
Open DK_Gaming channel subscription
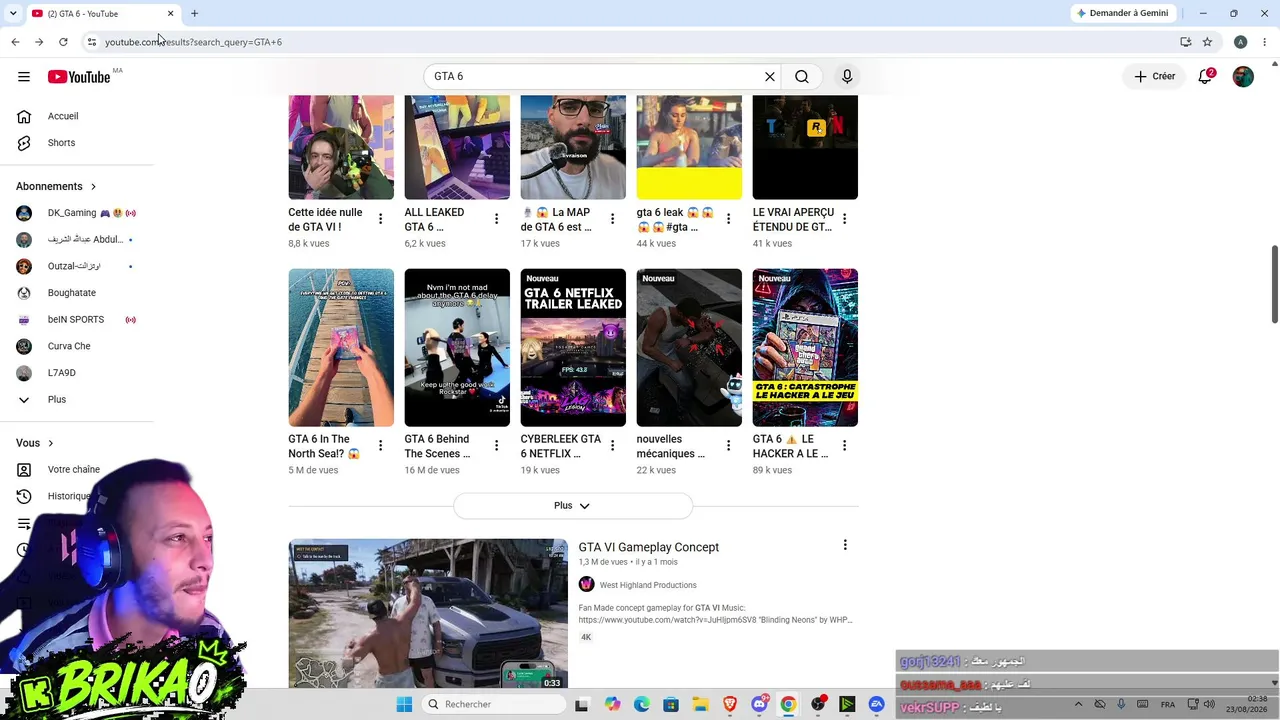pyautogui.click(x=77, y=213)
